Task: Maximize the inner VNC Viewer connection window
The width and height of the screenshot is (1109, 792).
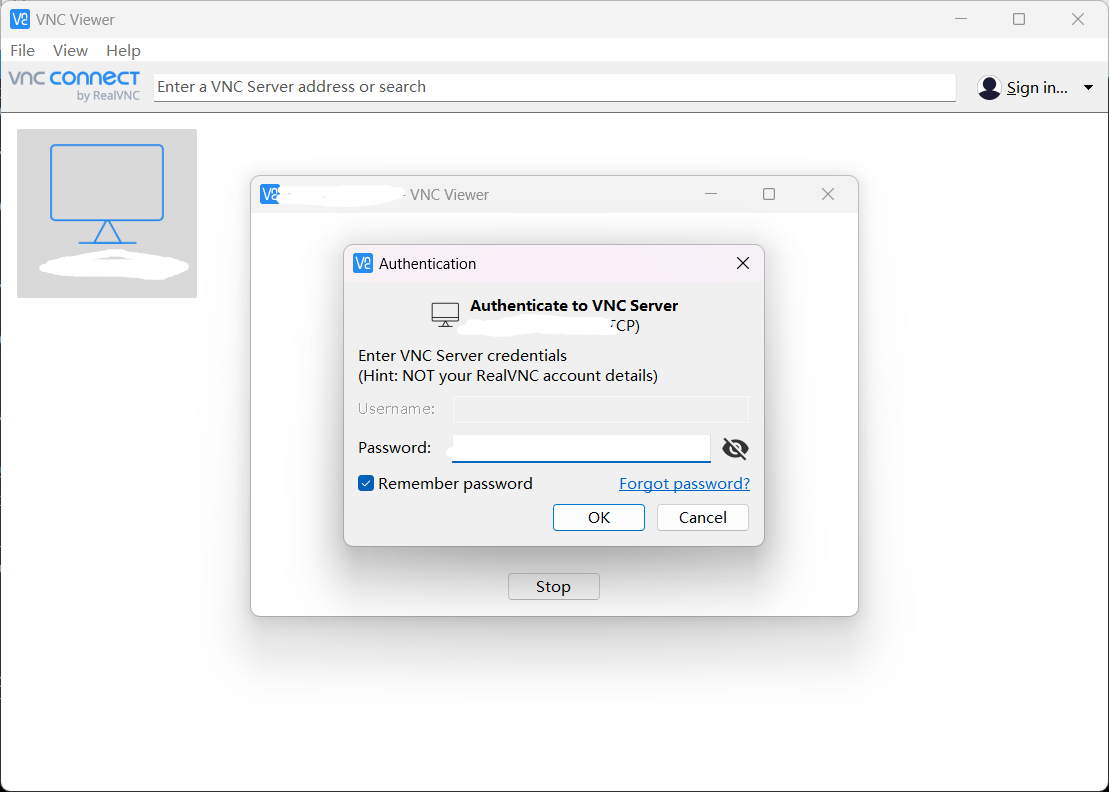Action: click(x=769, y=194)
